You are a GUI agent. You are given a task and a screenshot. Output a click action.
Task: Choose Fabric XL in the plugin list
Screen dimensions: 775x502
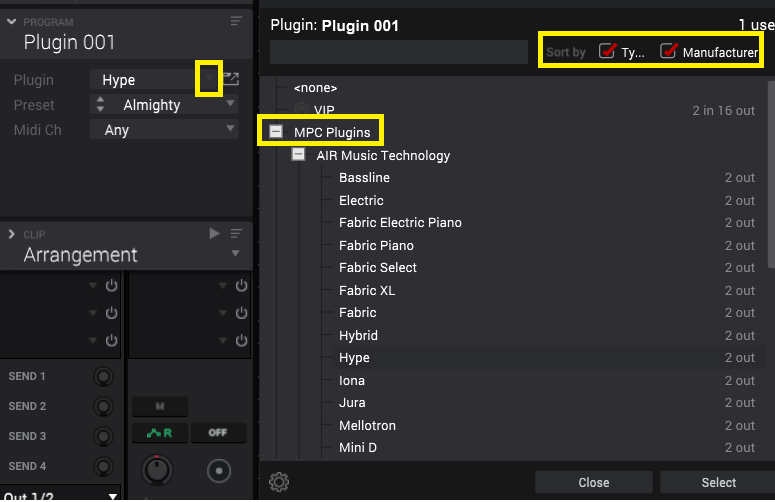pyautogui.click(x=367, y=291)
